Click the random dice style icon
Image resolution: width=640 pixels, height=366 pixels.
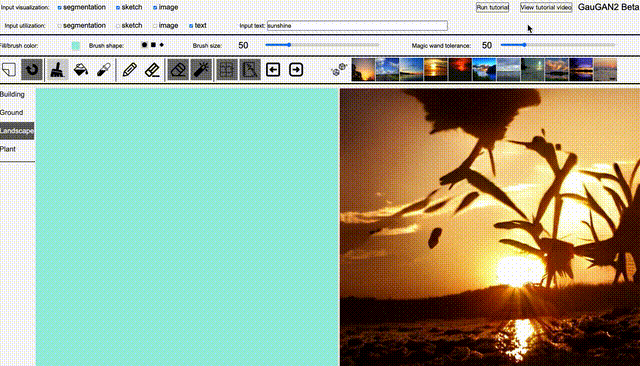(339, 70)
